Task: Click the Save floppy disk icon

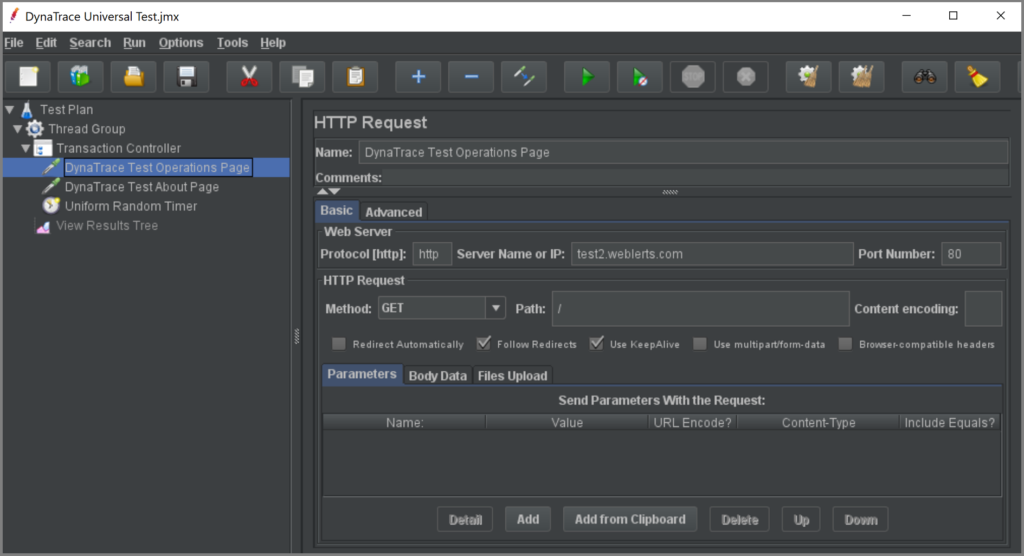Action: [186, 77]
